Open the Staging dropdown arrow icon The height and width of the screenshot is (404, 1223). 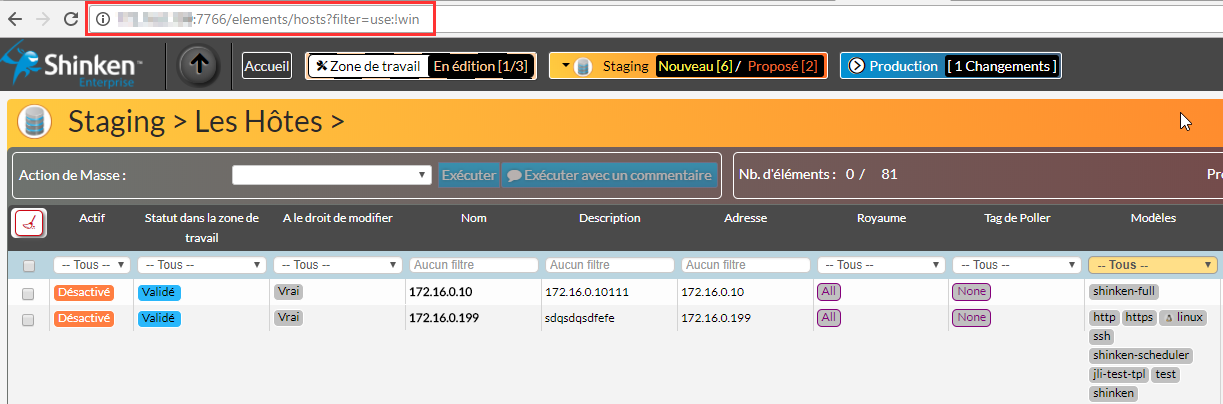pyautogui.click(x=565, y=66)
